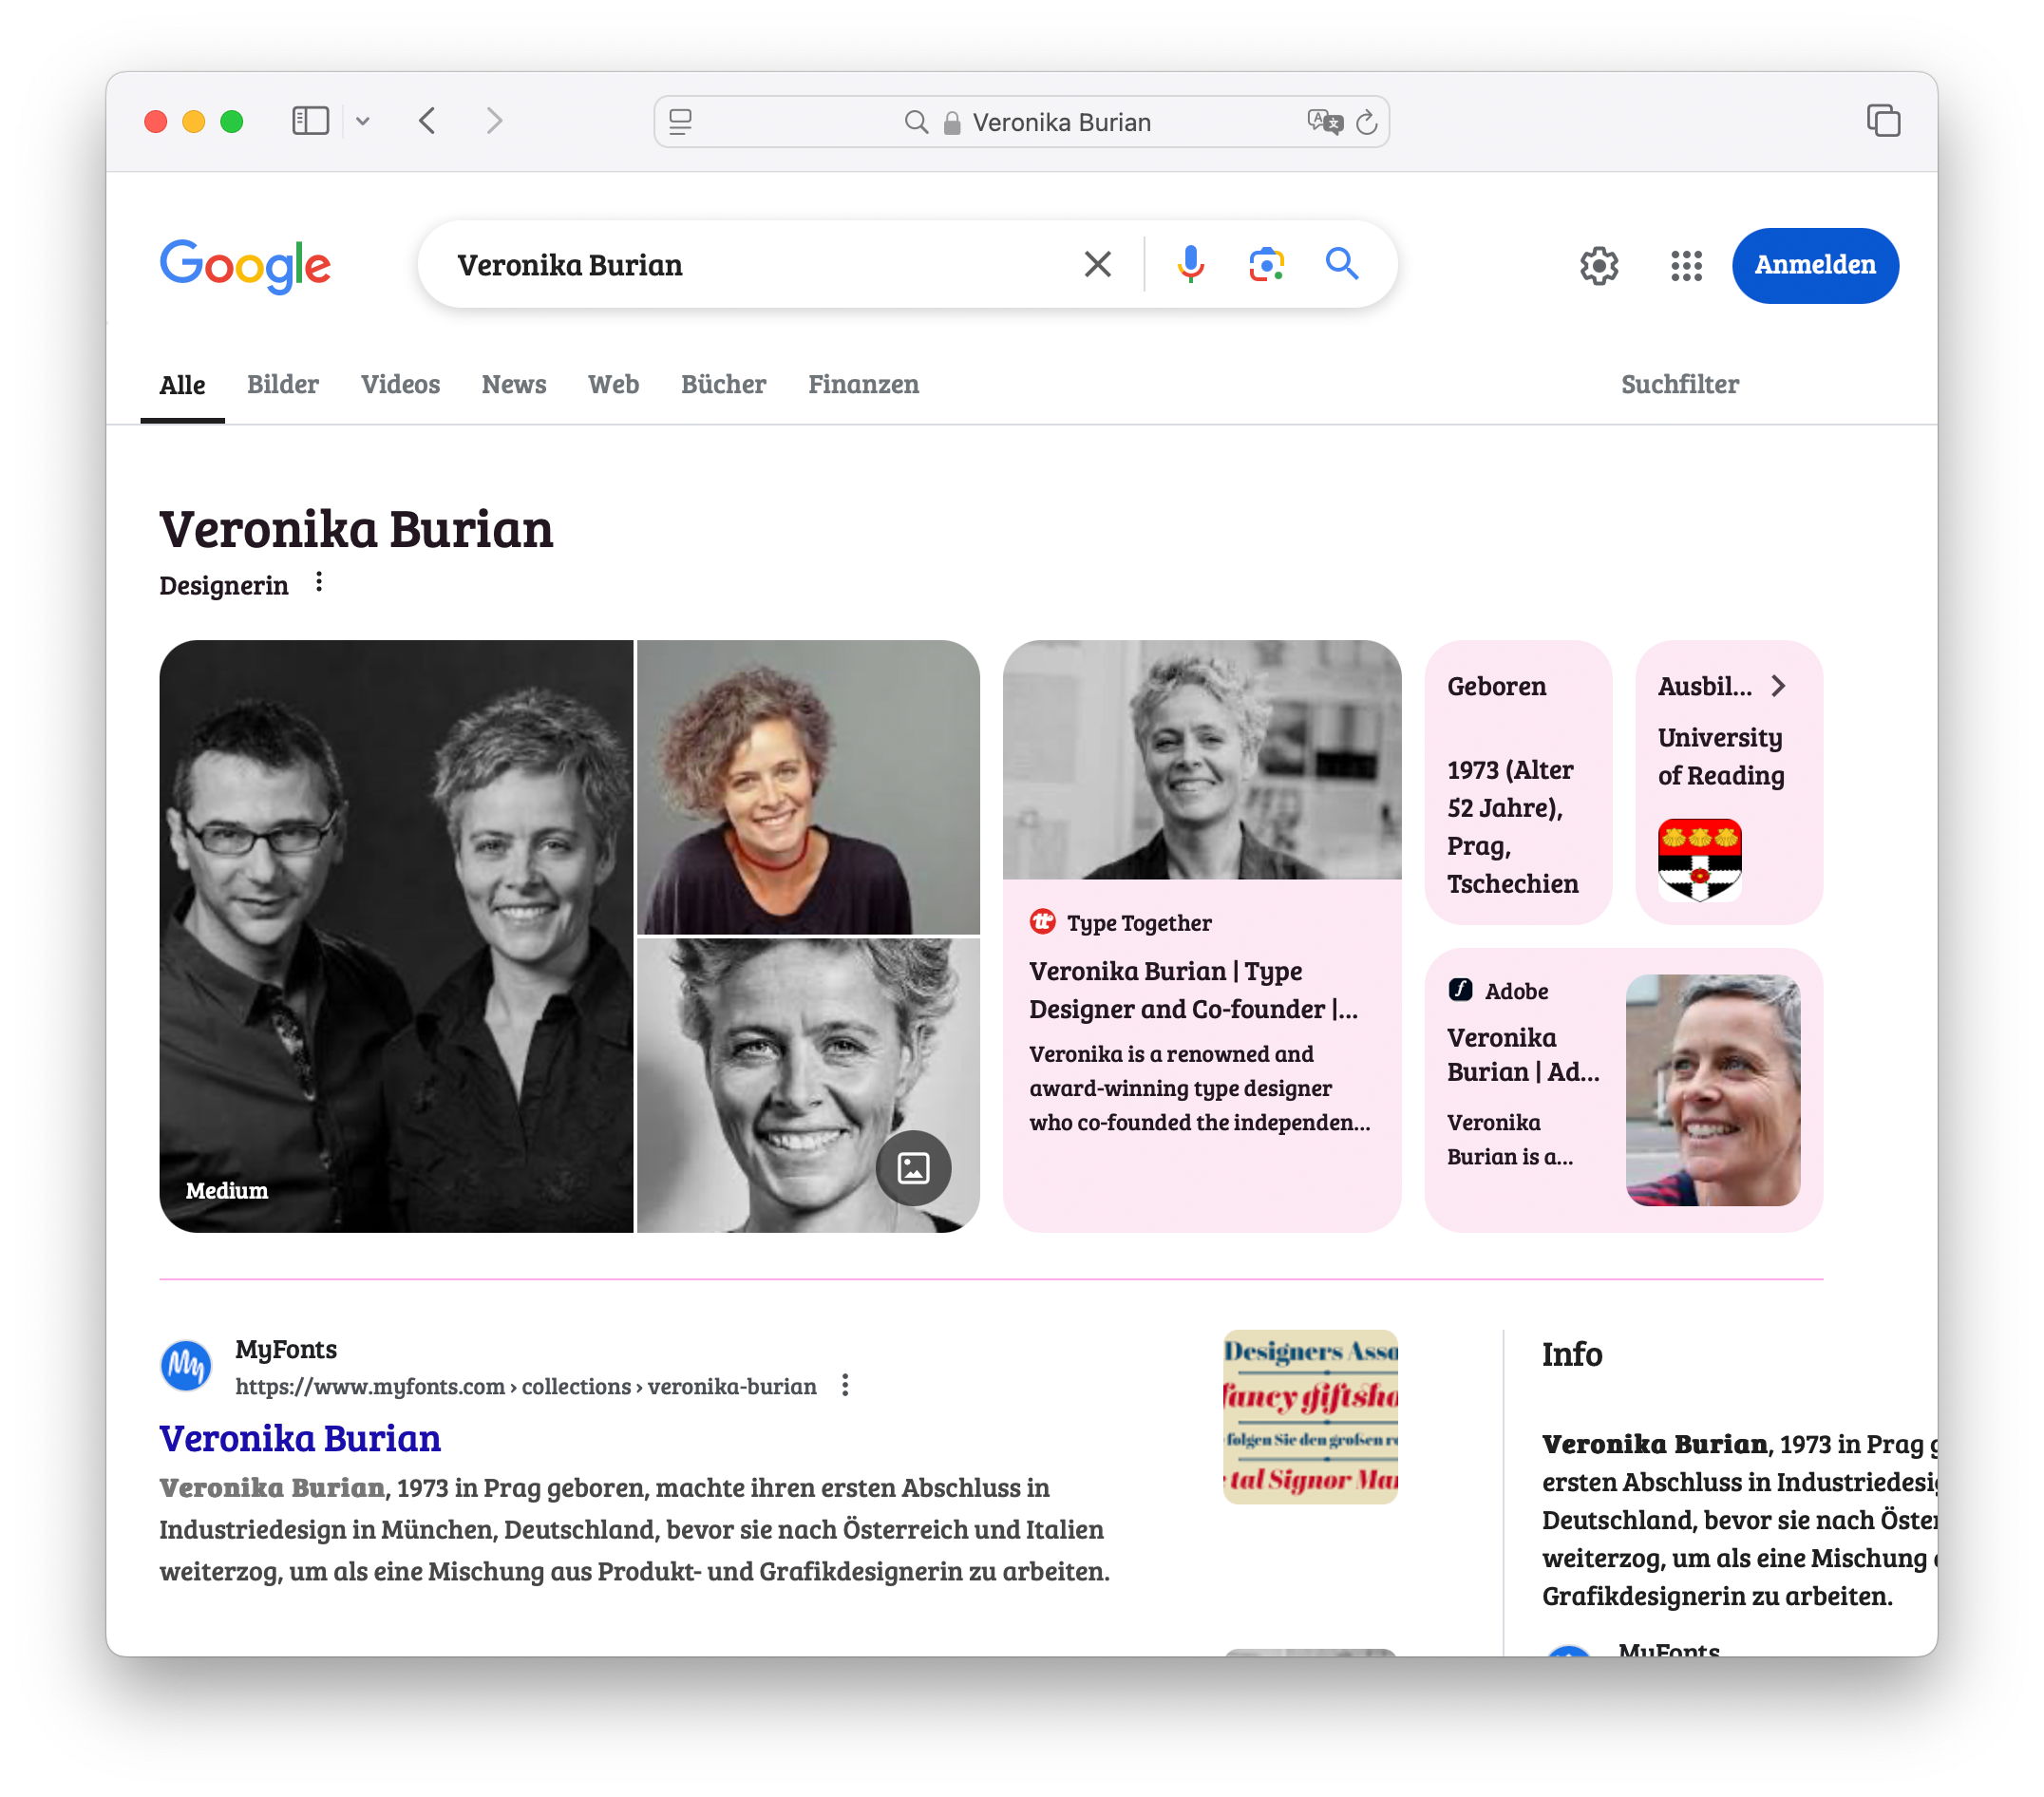This screenshot has width=2044, height=1797.
Task: Open the myfonts.com result URL
Action: tap(525, 1387)
